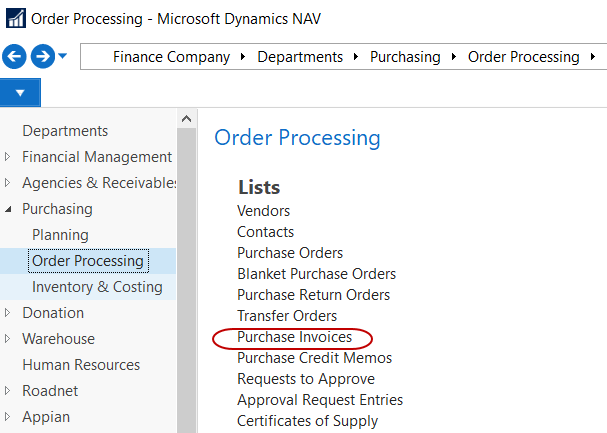The width and height of the screenshot is (607, 433).
Task: Expand the arrow after Finance Company
Action: coord(243,57)
